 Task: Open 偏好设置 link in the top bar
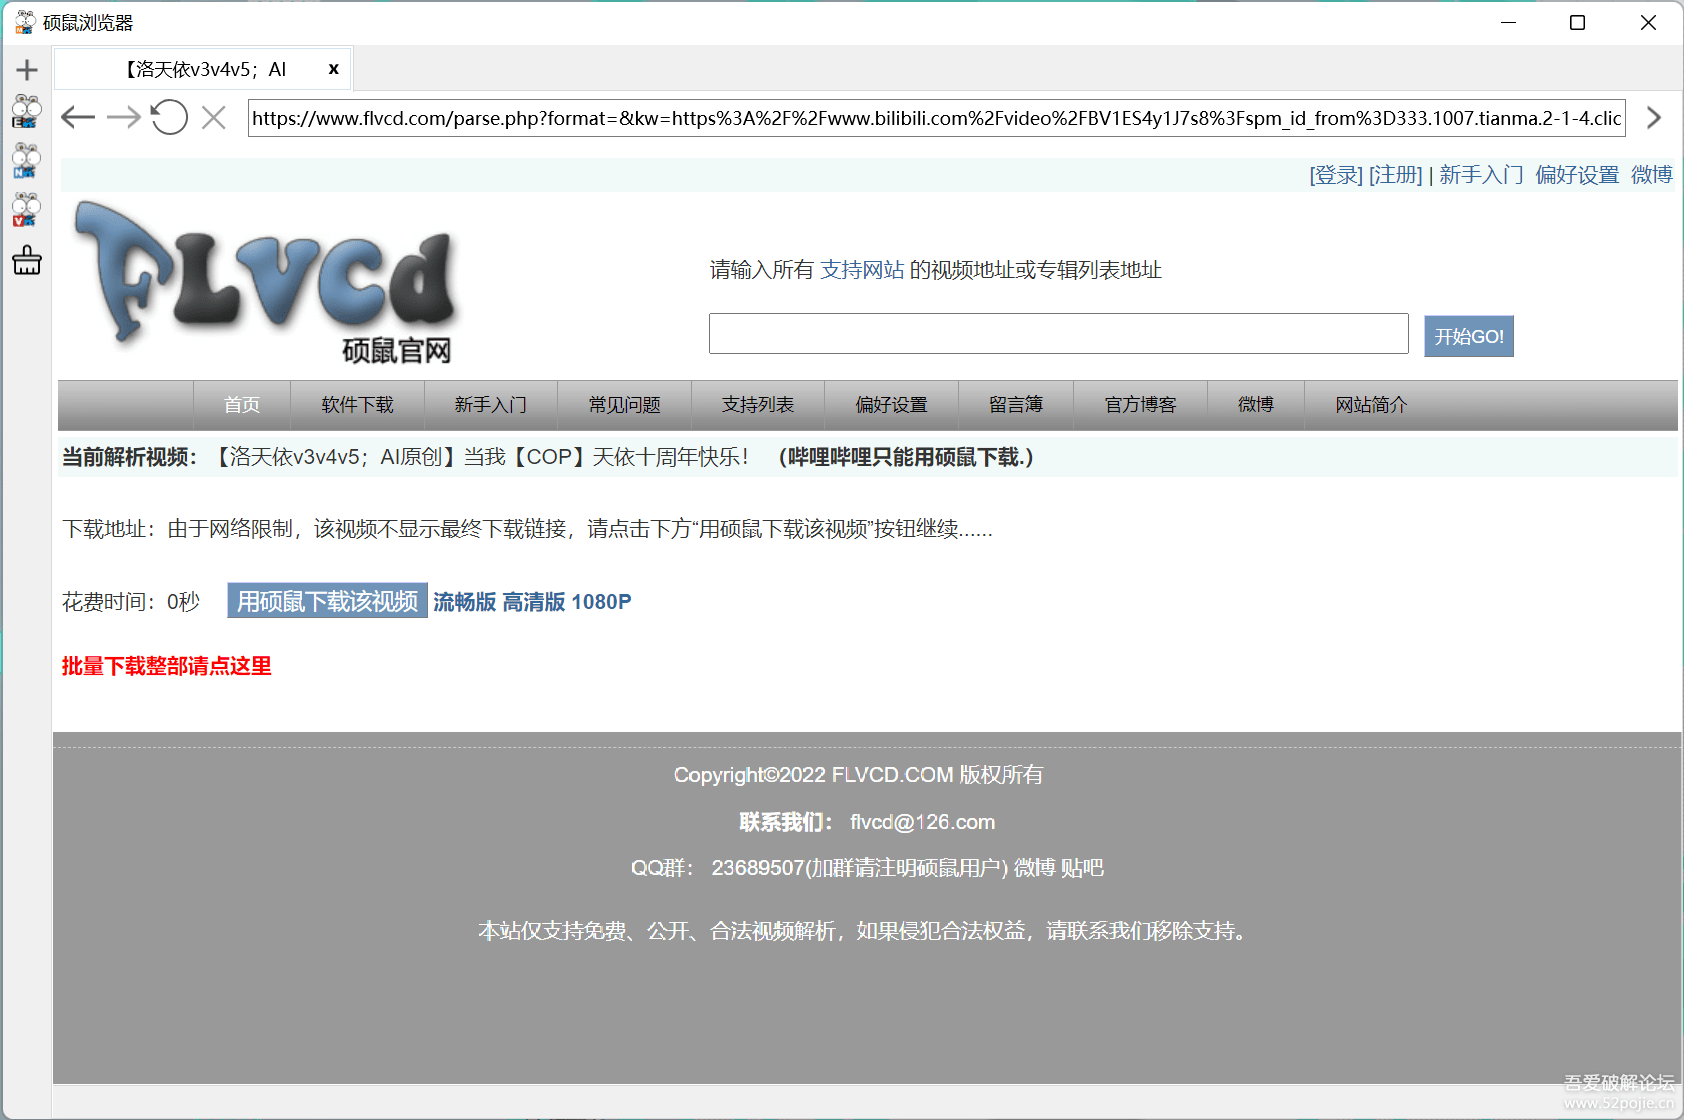pyautogui.click(x=1577, y=175)
